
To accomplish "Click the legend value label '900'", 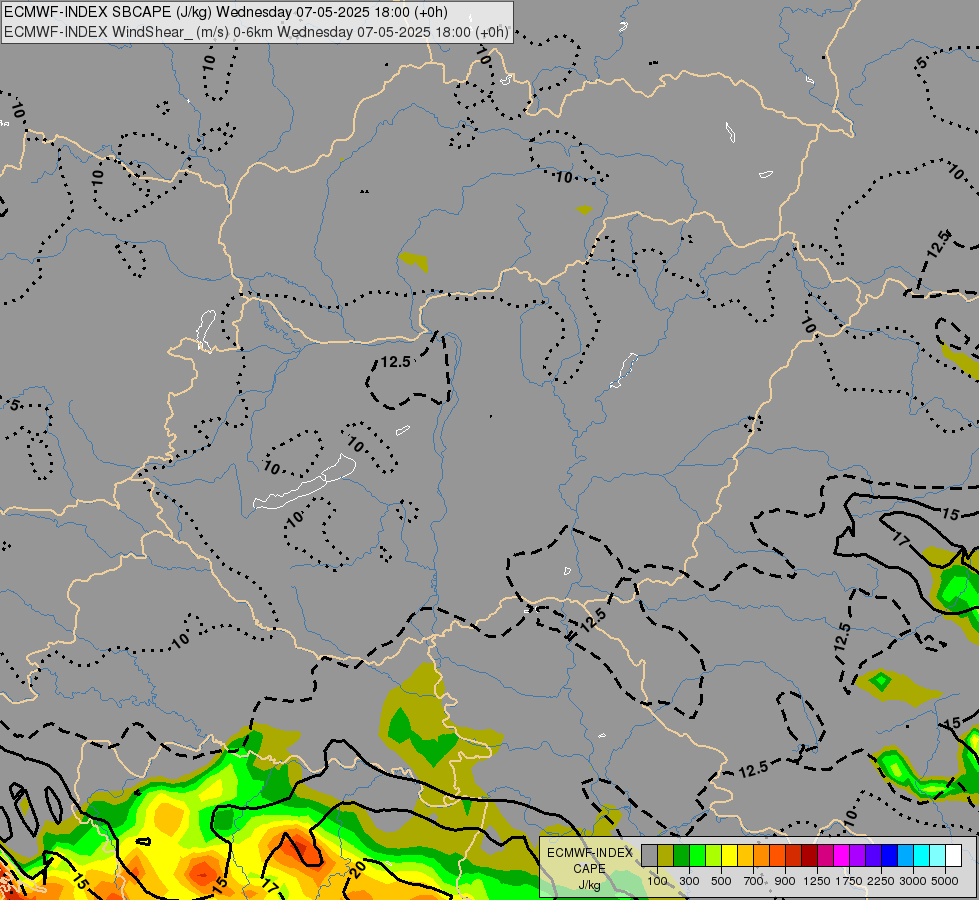I will pyautogui.click(x=785, y=881).
